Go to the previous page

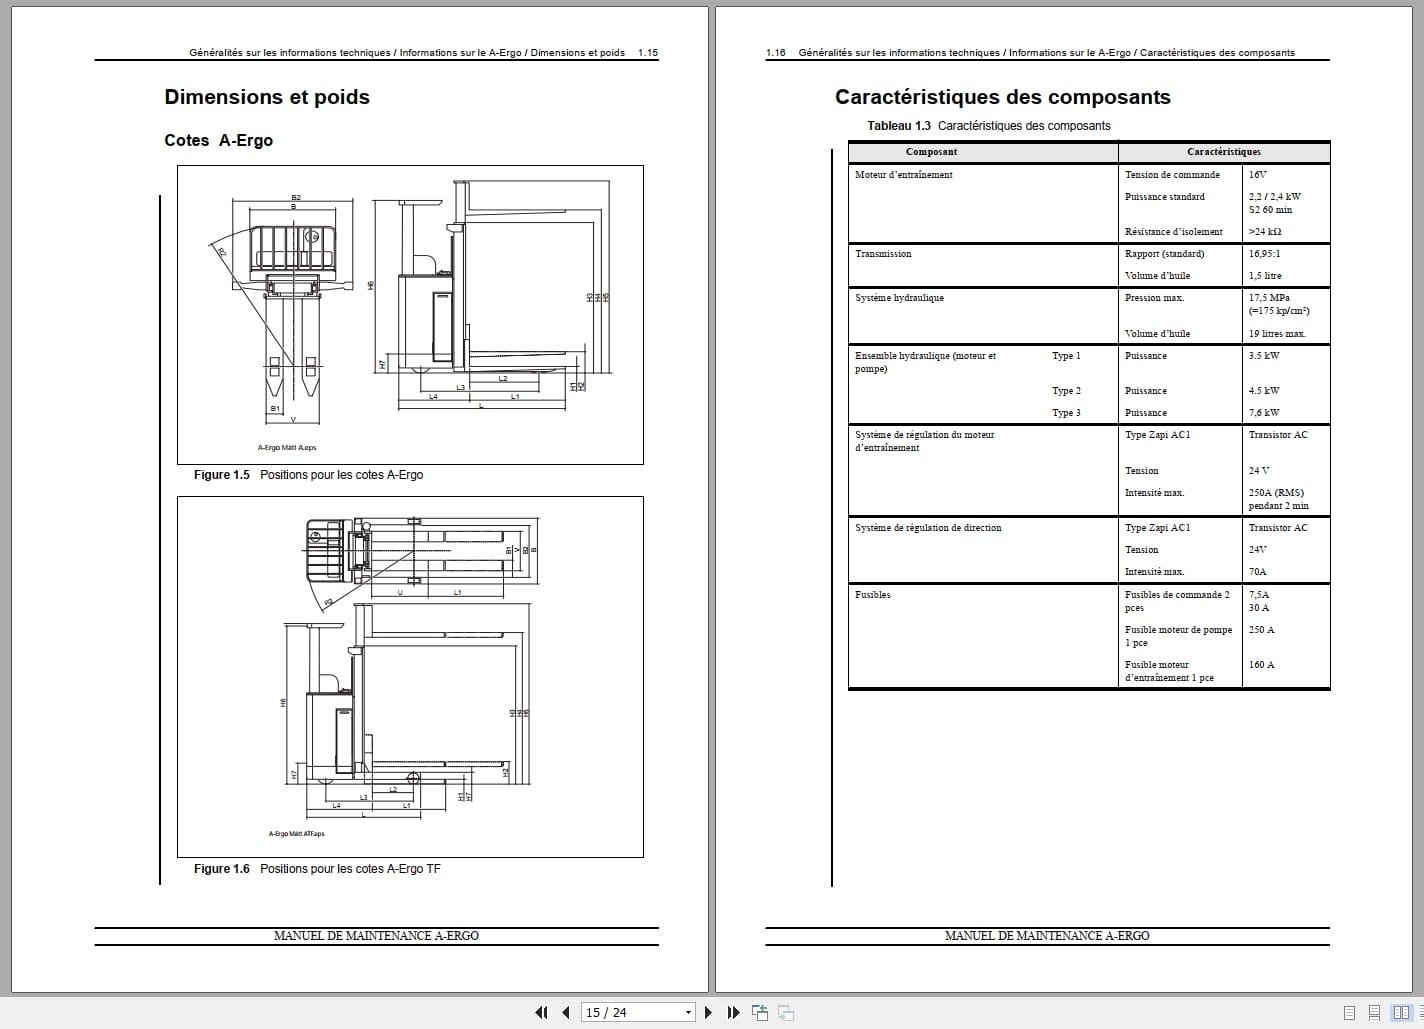[566, 1012]
